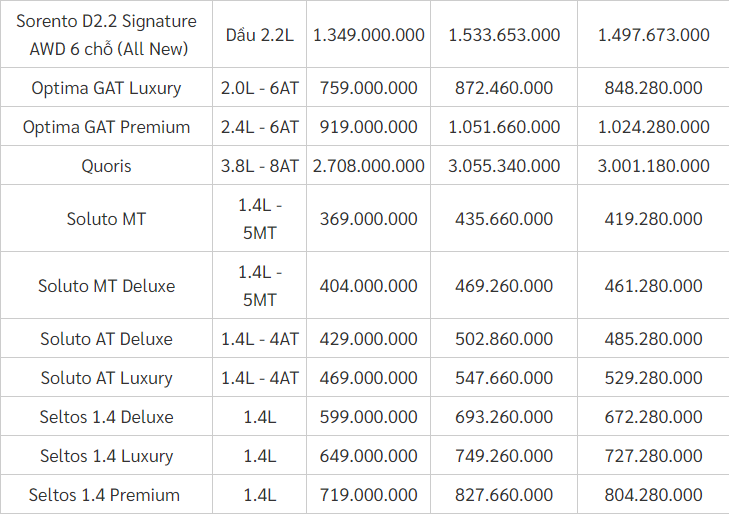Select the 3.8L - 8AT engine cell
This screenshot has width=729, height=515.
260,166
